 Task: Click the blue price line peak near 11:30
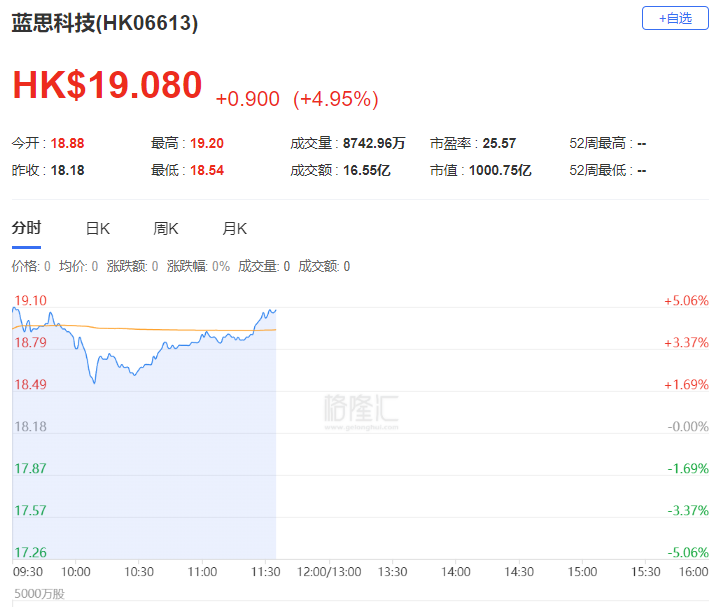[271, 311]
